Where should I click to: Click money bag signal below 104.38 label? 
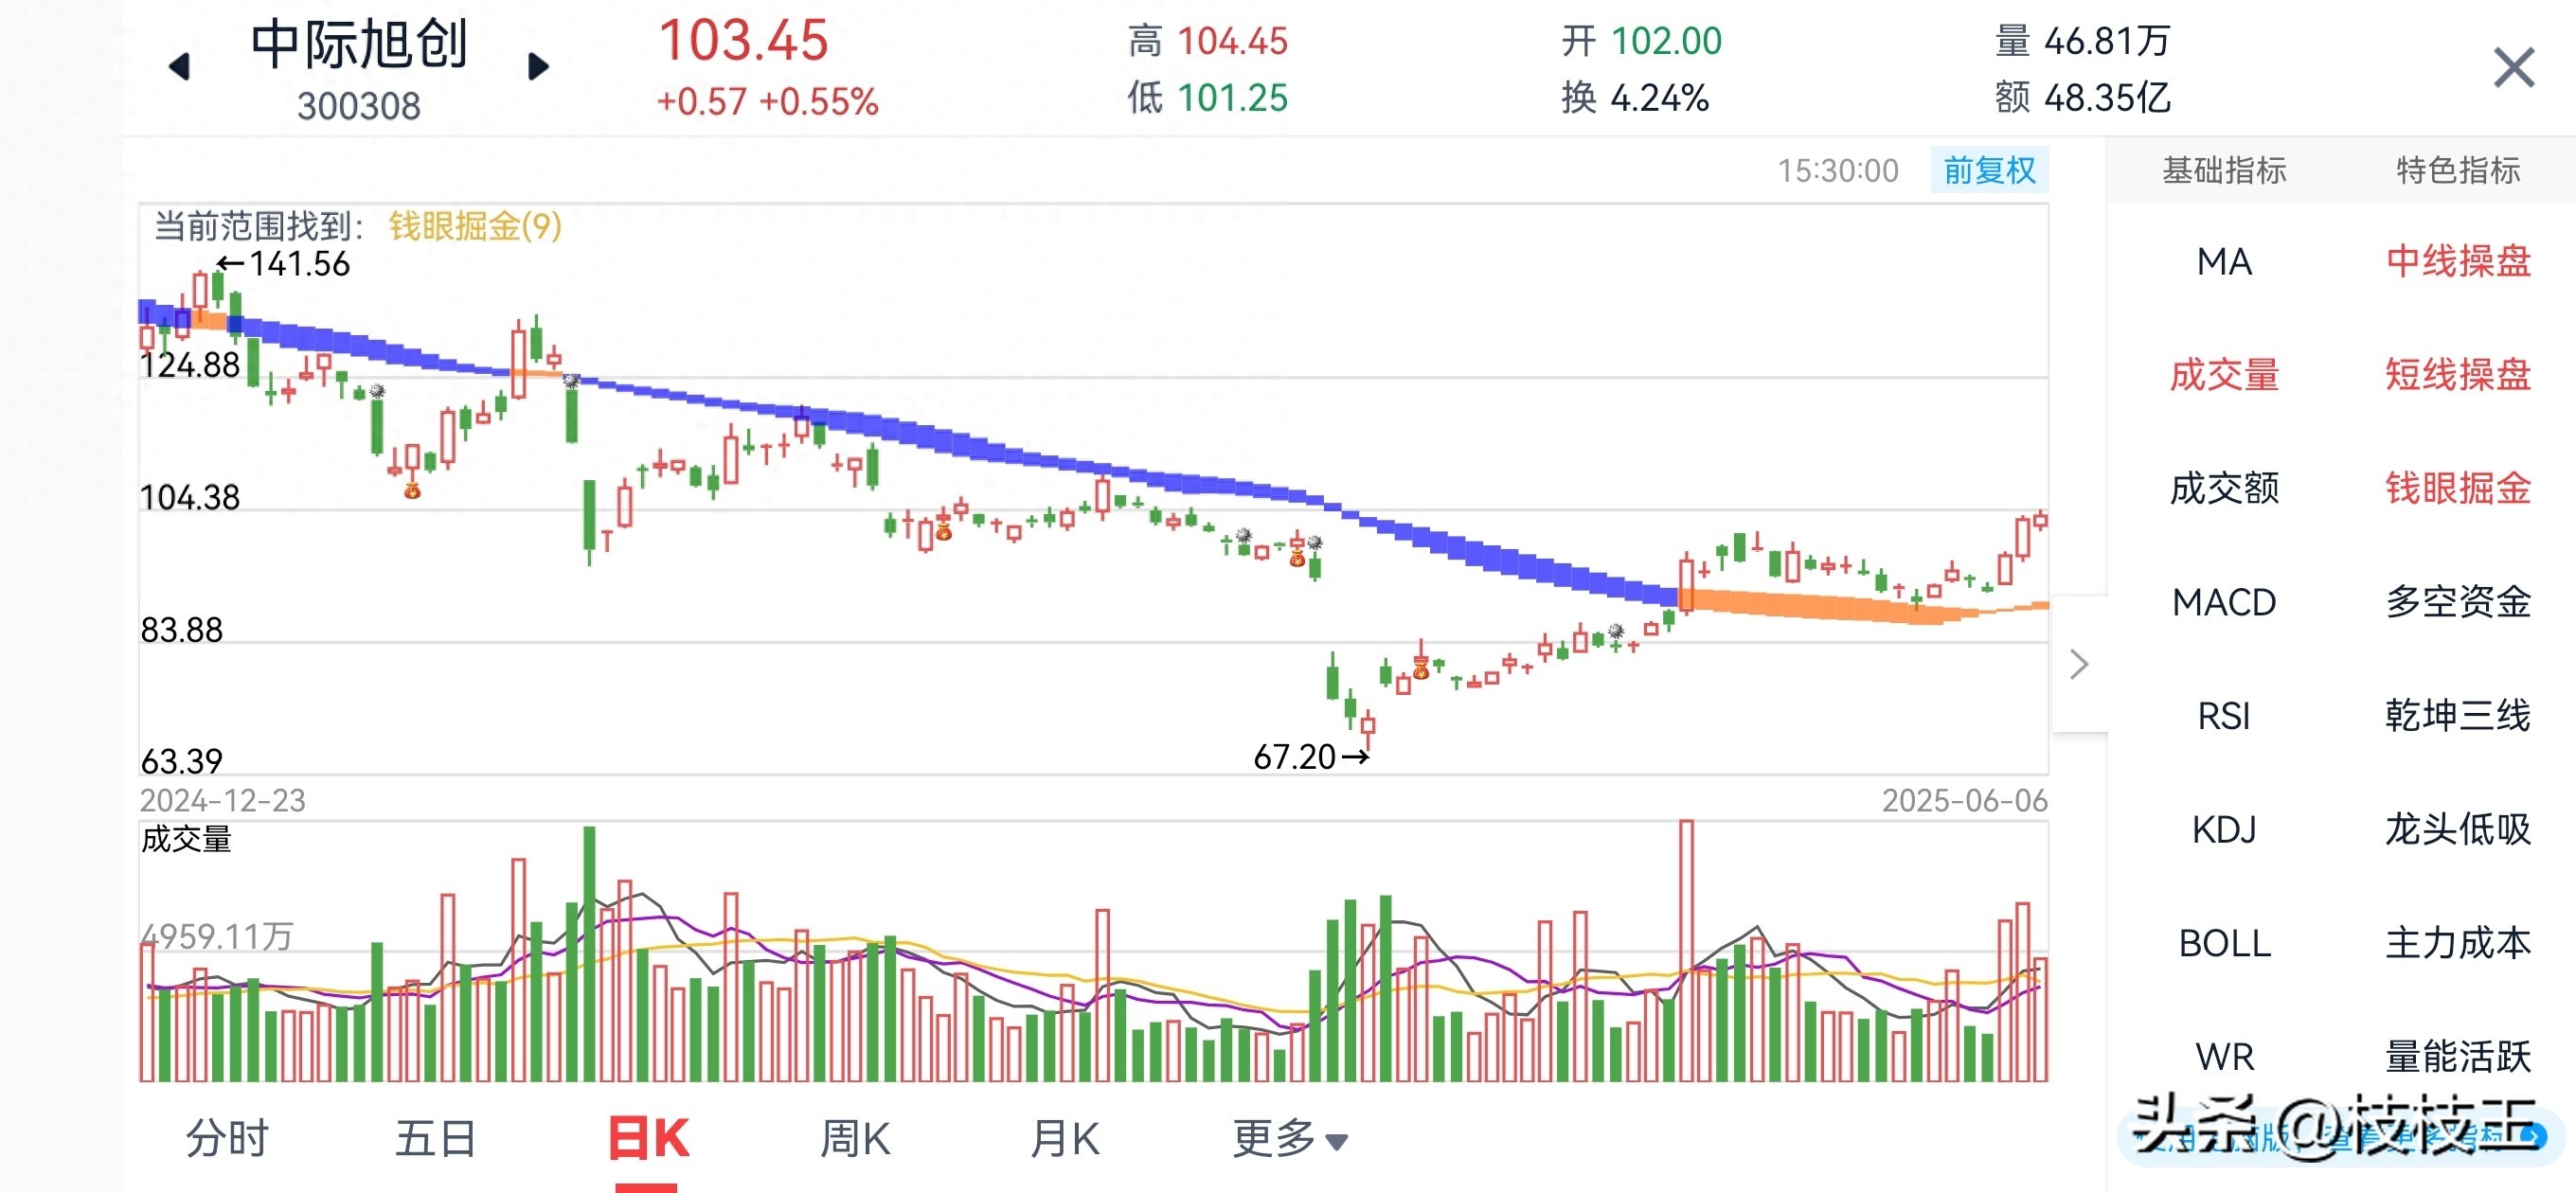pyautogui.click(x=412, y=490)
